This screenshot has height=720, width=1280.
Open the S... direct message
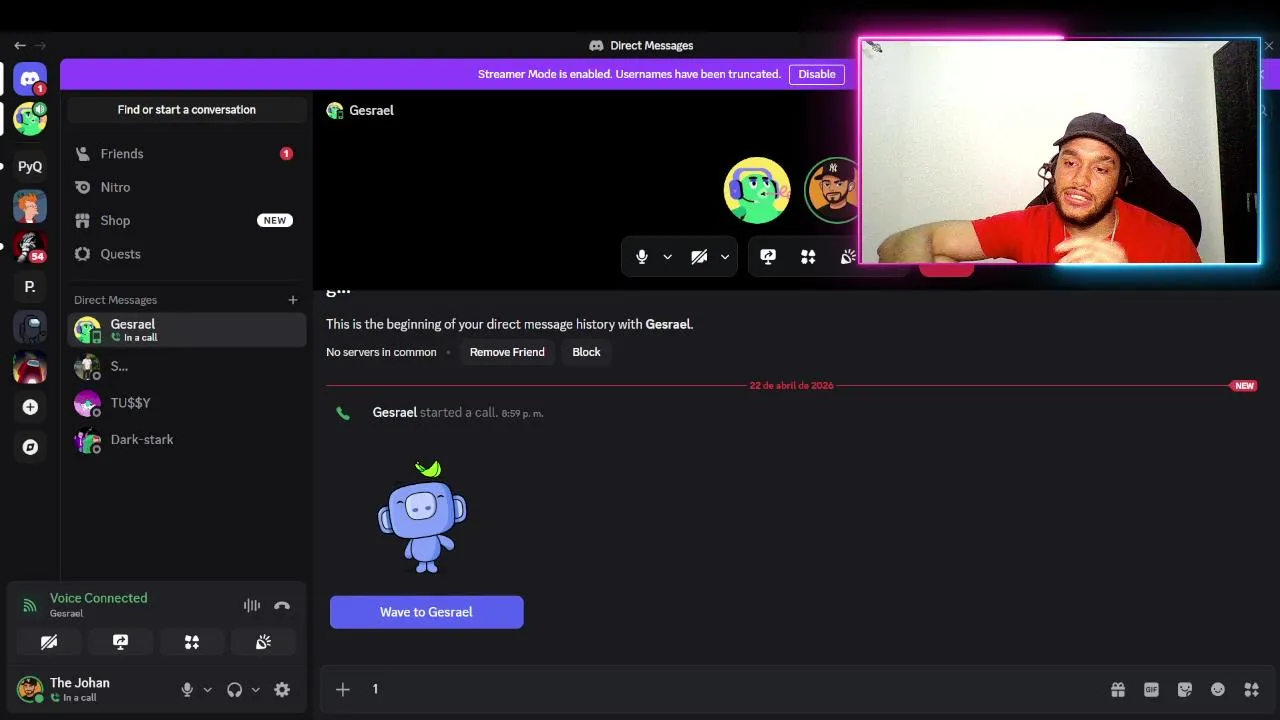(x=187, y=367)
